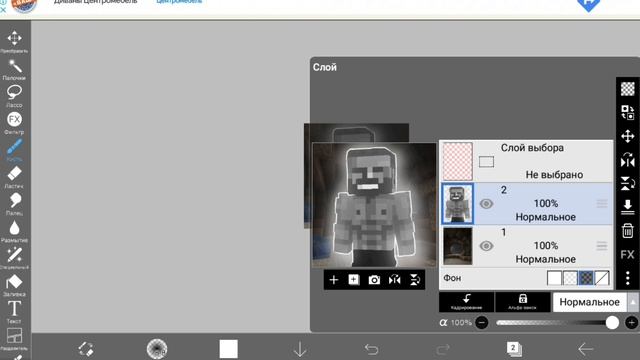Click the selection layer empty rectangle
Screen dimensions: 640x360
[486, 162]
